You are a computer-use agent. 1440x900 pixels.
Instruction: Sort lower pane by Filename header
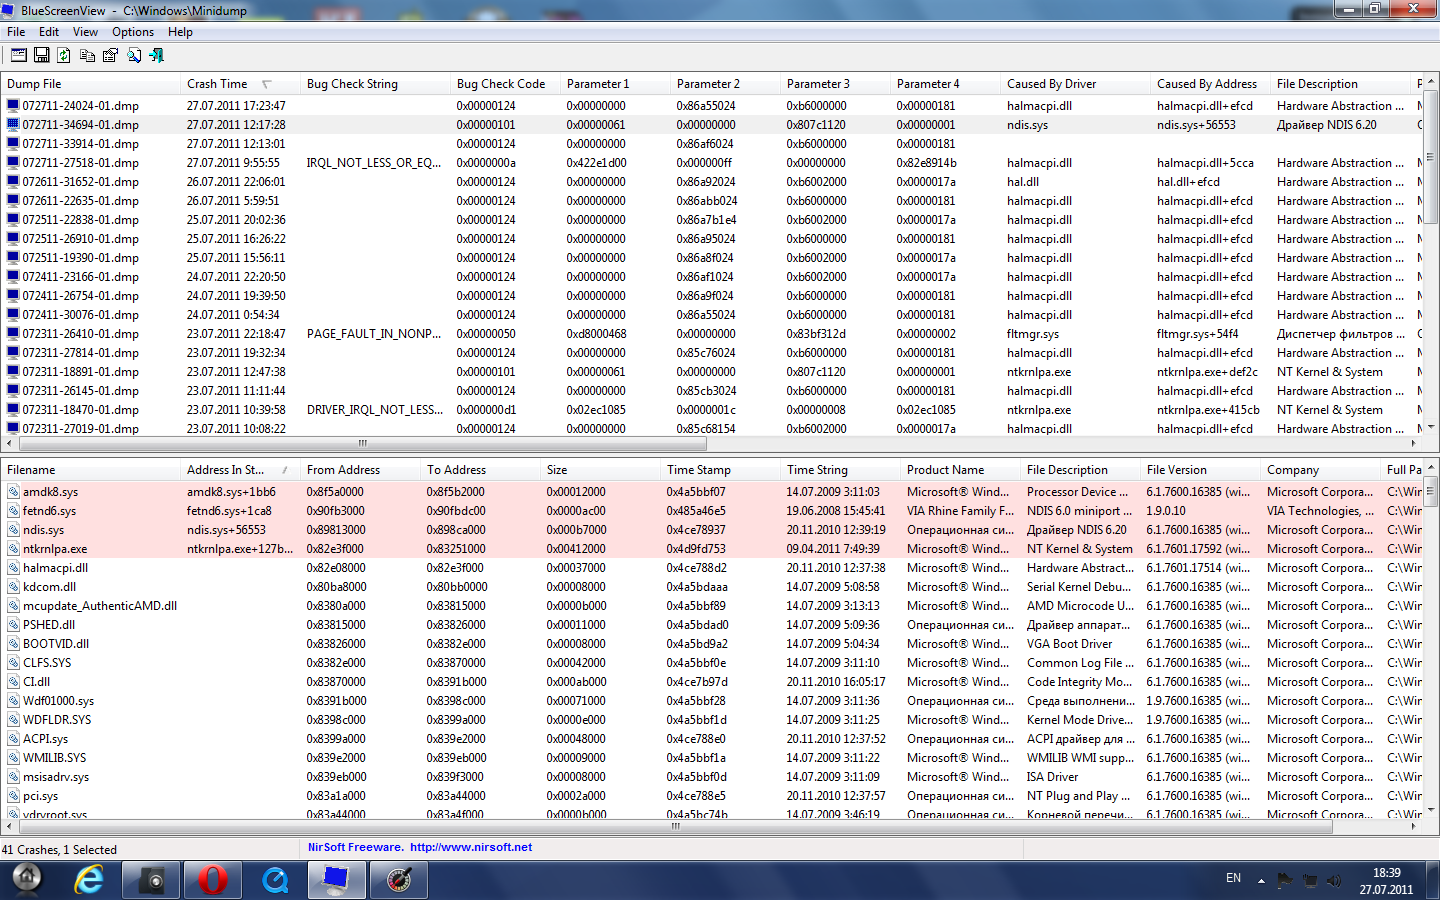pyautogui.click(x=91, y=470)
